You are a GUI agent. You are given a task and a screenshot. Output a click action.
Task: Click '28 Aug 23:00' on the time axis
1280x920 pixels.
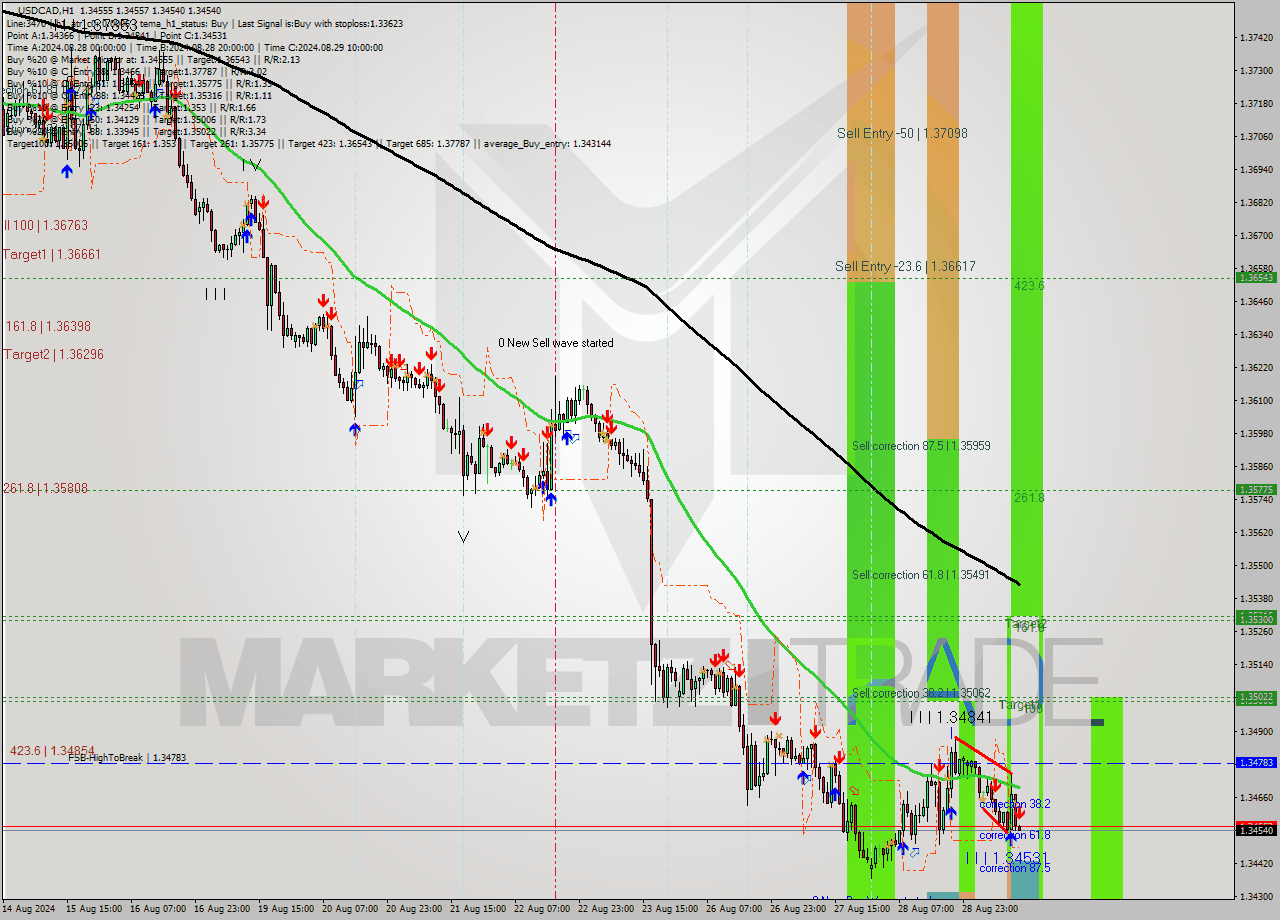(x=990, y=909)
